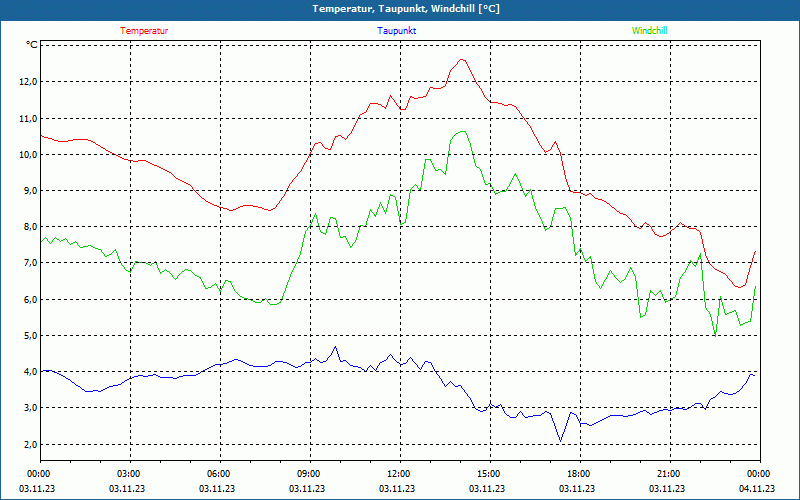The height and width of the screenshot is (500, 800).
Task: Click the 03.11.23 date under 21:00
Action: point(667,488)
